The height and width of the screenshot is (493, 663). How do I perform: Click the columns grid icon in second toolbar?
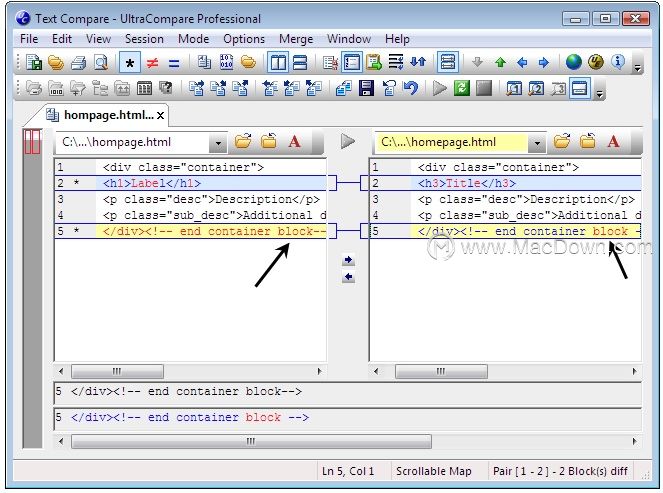(144, 88)
